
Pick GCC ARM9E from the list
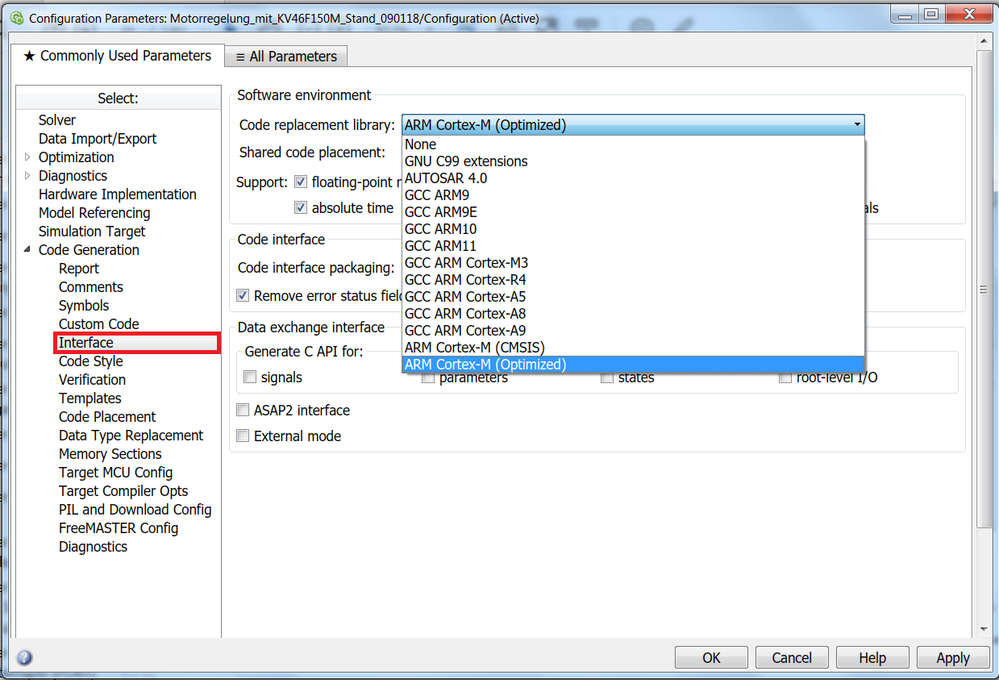tap(633, 212)
